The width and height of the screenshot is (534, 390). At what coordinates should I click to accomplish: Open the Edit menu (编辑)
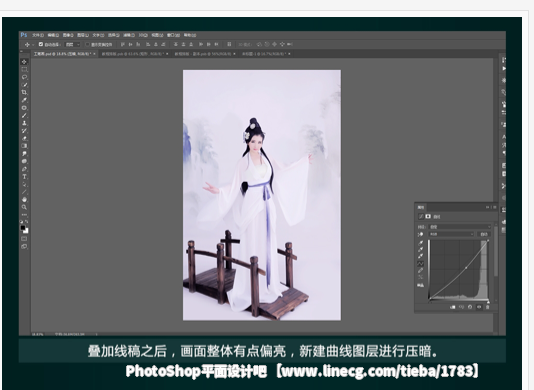click(53, 35)
